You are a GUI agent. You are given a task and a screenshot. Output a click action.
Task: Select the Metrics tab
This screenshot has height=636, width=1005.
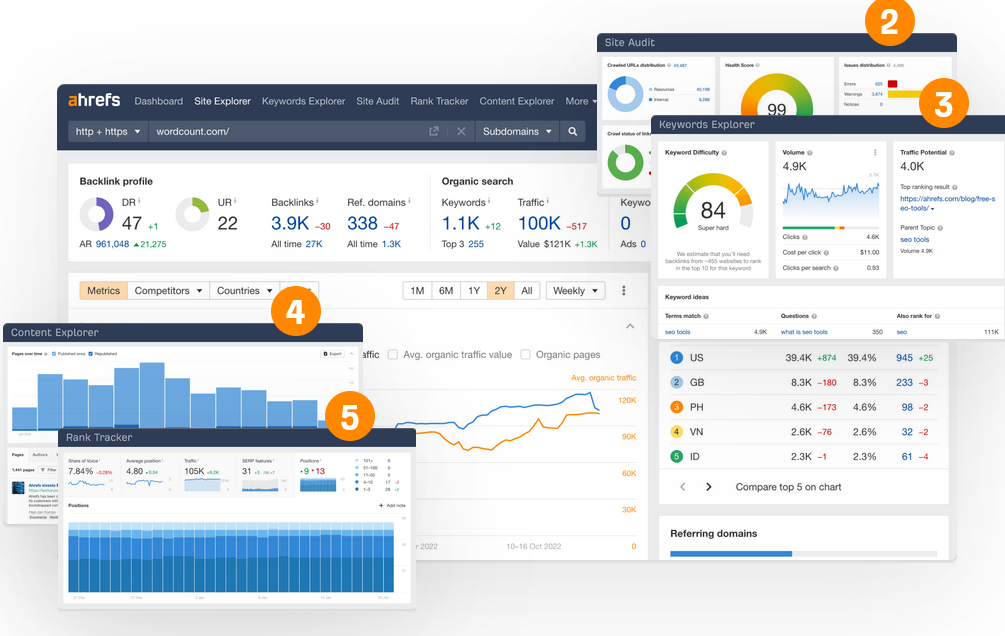click(x=103, y=290)
